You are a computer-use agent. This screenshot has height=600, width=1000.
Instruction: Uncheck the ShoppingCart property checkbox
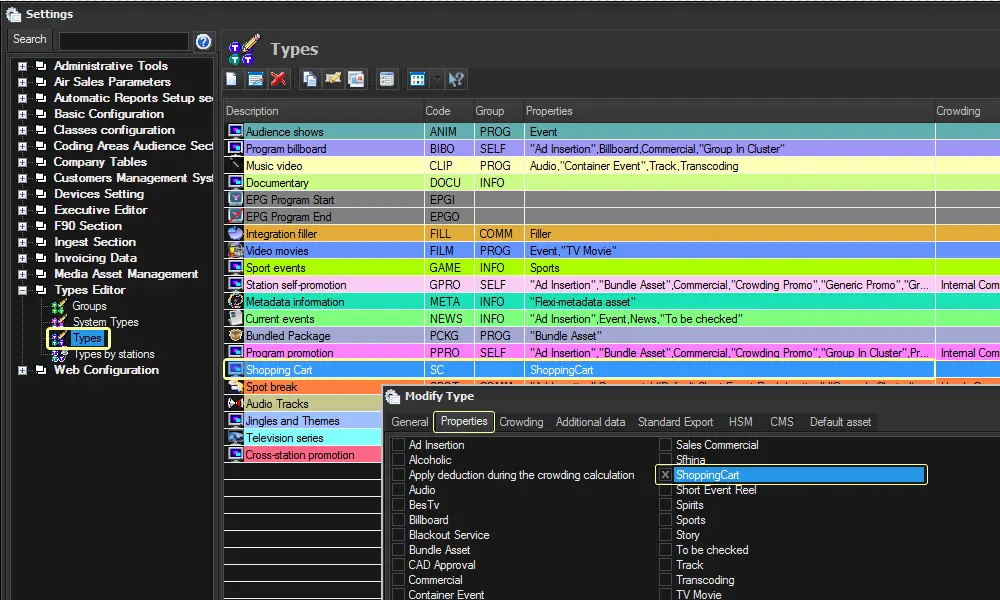[x=665, y=475]
